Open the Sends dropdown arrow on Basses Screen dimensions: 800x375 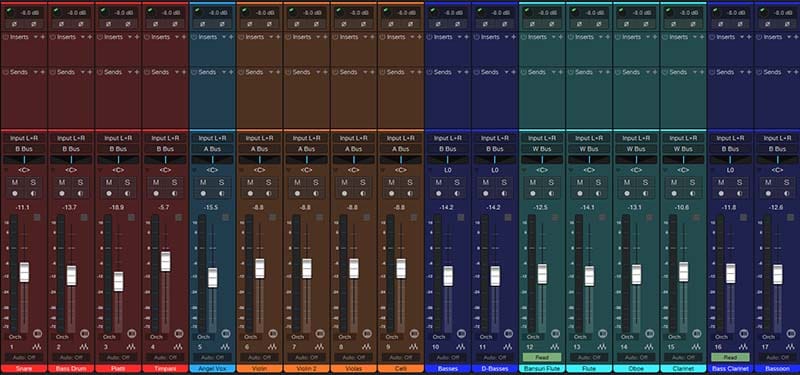[x=459, y=72]
